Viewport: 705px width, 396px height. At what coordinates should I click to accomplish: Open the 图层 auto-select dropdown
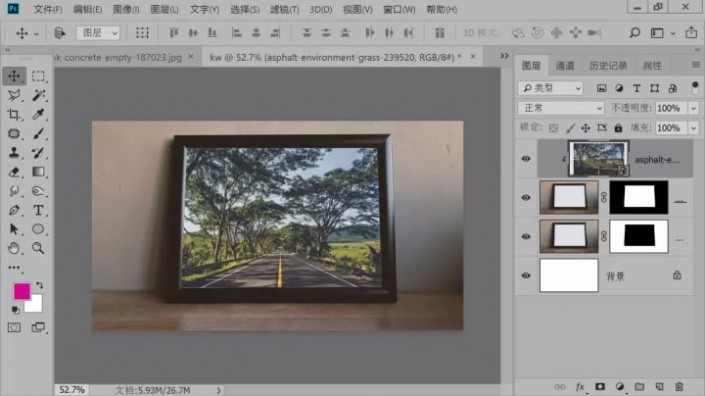click(98, 33)
